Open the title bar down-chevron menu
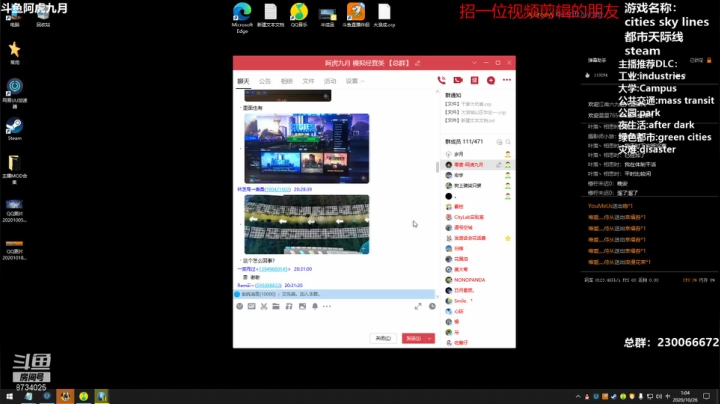Viewport: 720px width, 404px height. pyautogui.click(x=474, y=62)
